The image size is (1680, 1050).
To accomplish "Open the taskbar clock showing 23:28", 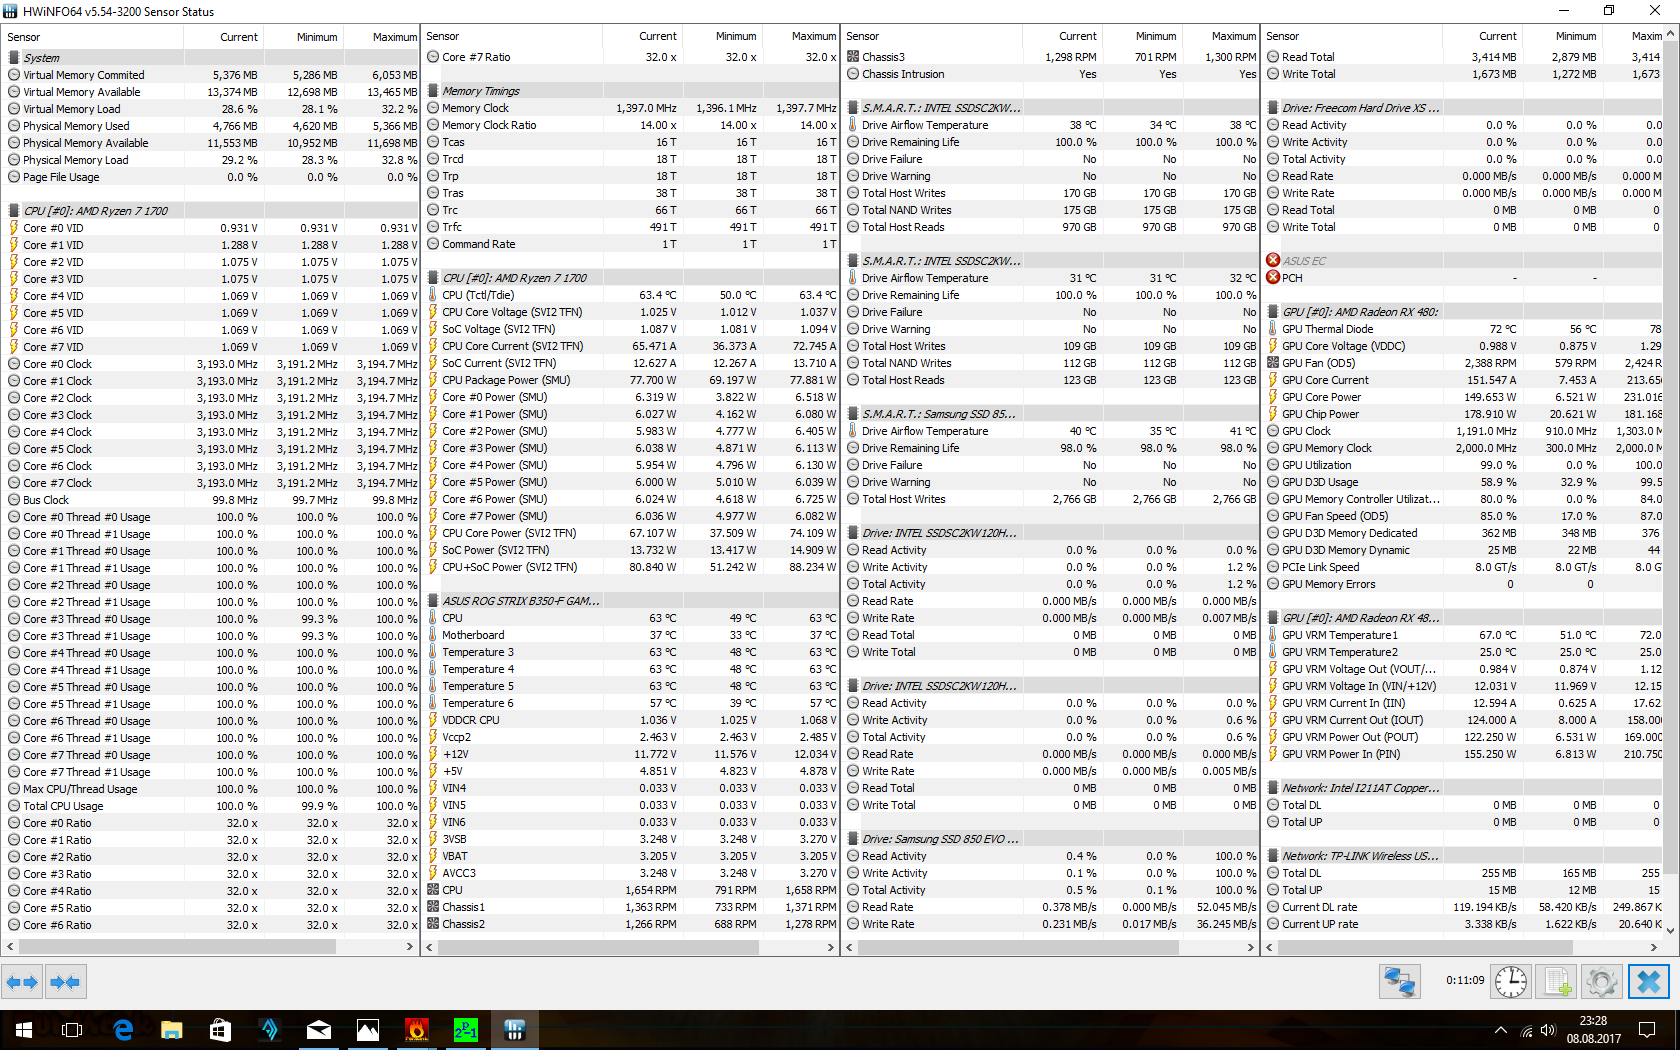I will click(1594, 1030).
